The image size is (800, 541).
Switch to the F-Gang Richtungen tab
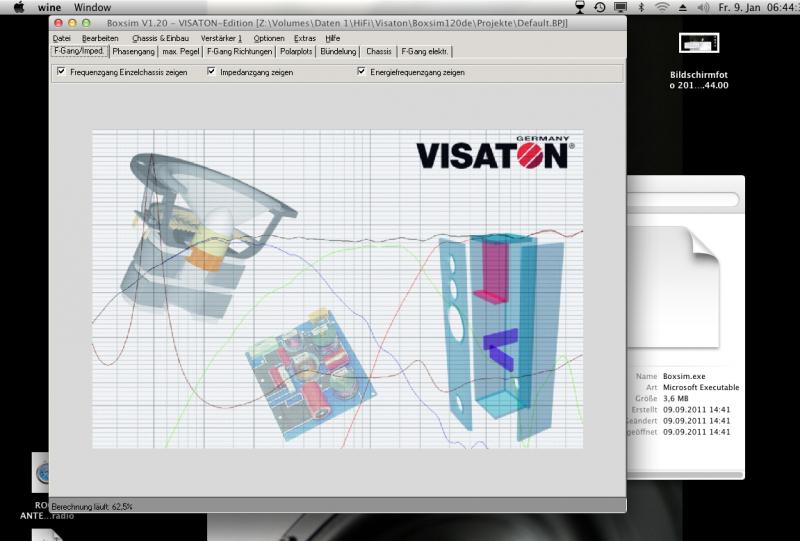click(239, 52)
